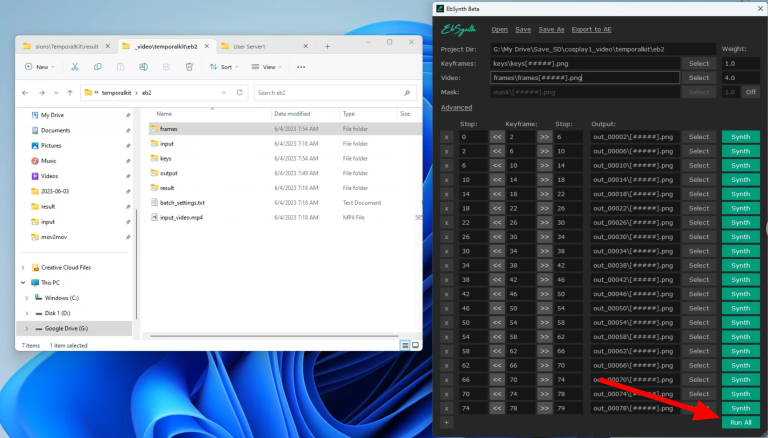The width and height of the screenshot is (768, 438).
Task: Open the View dropdown in File Explorer
Action: [266, 67]
